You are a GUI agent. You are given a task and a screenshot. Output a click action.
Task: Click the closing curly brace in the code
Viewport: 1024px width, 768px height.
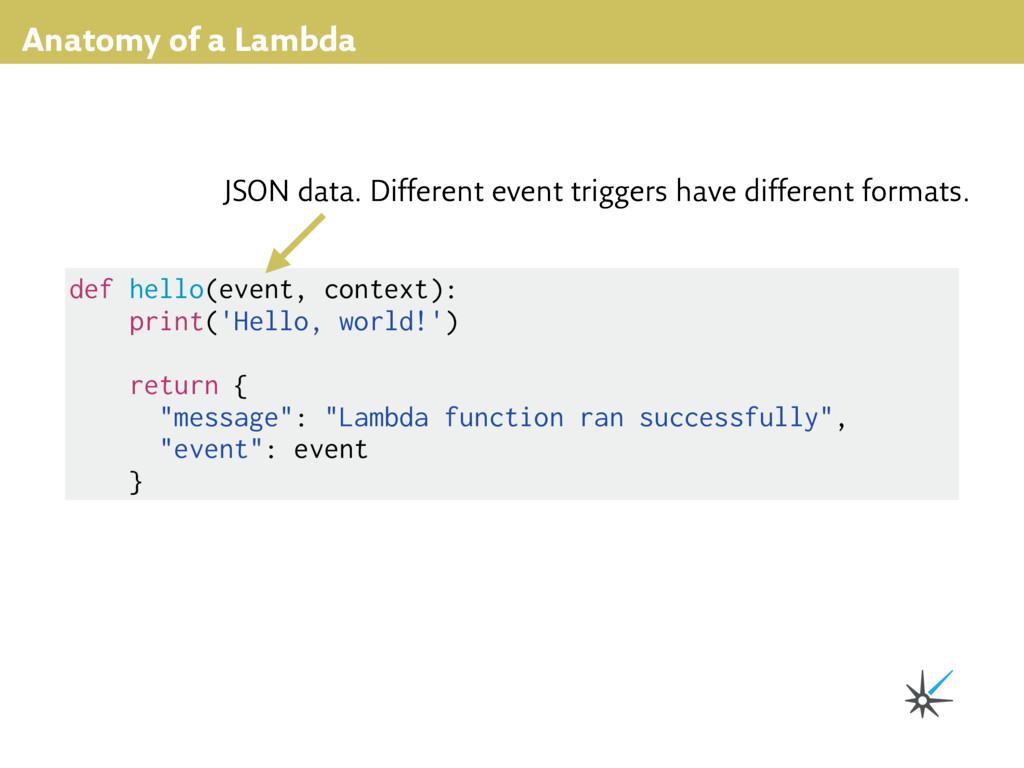pyautogui.click(x=136, y=482)
